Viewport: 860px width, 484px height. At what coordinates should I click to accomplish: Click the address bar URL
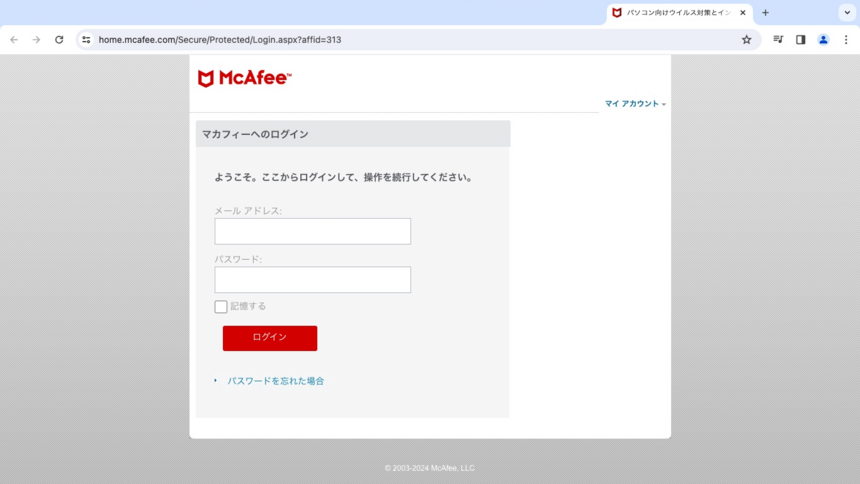pyautogui.click(x=220, y=40)
